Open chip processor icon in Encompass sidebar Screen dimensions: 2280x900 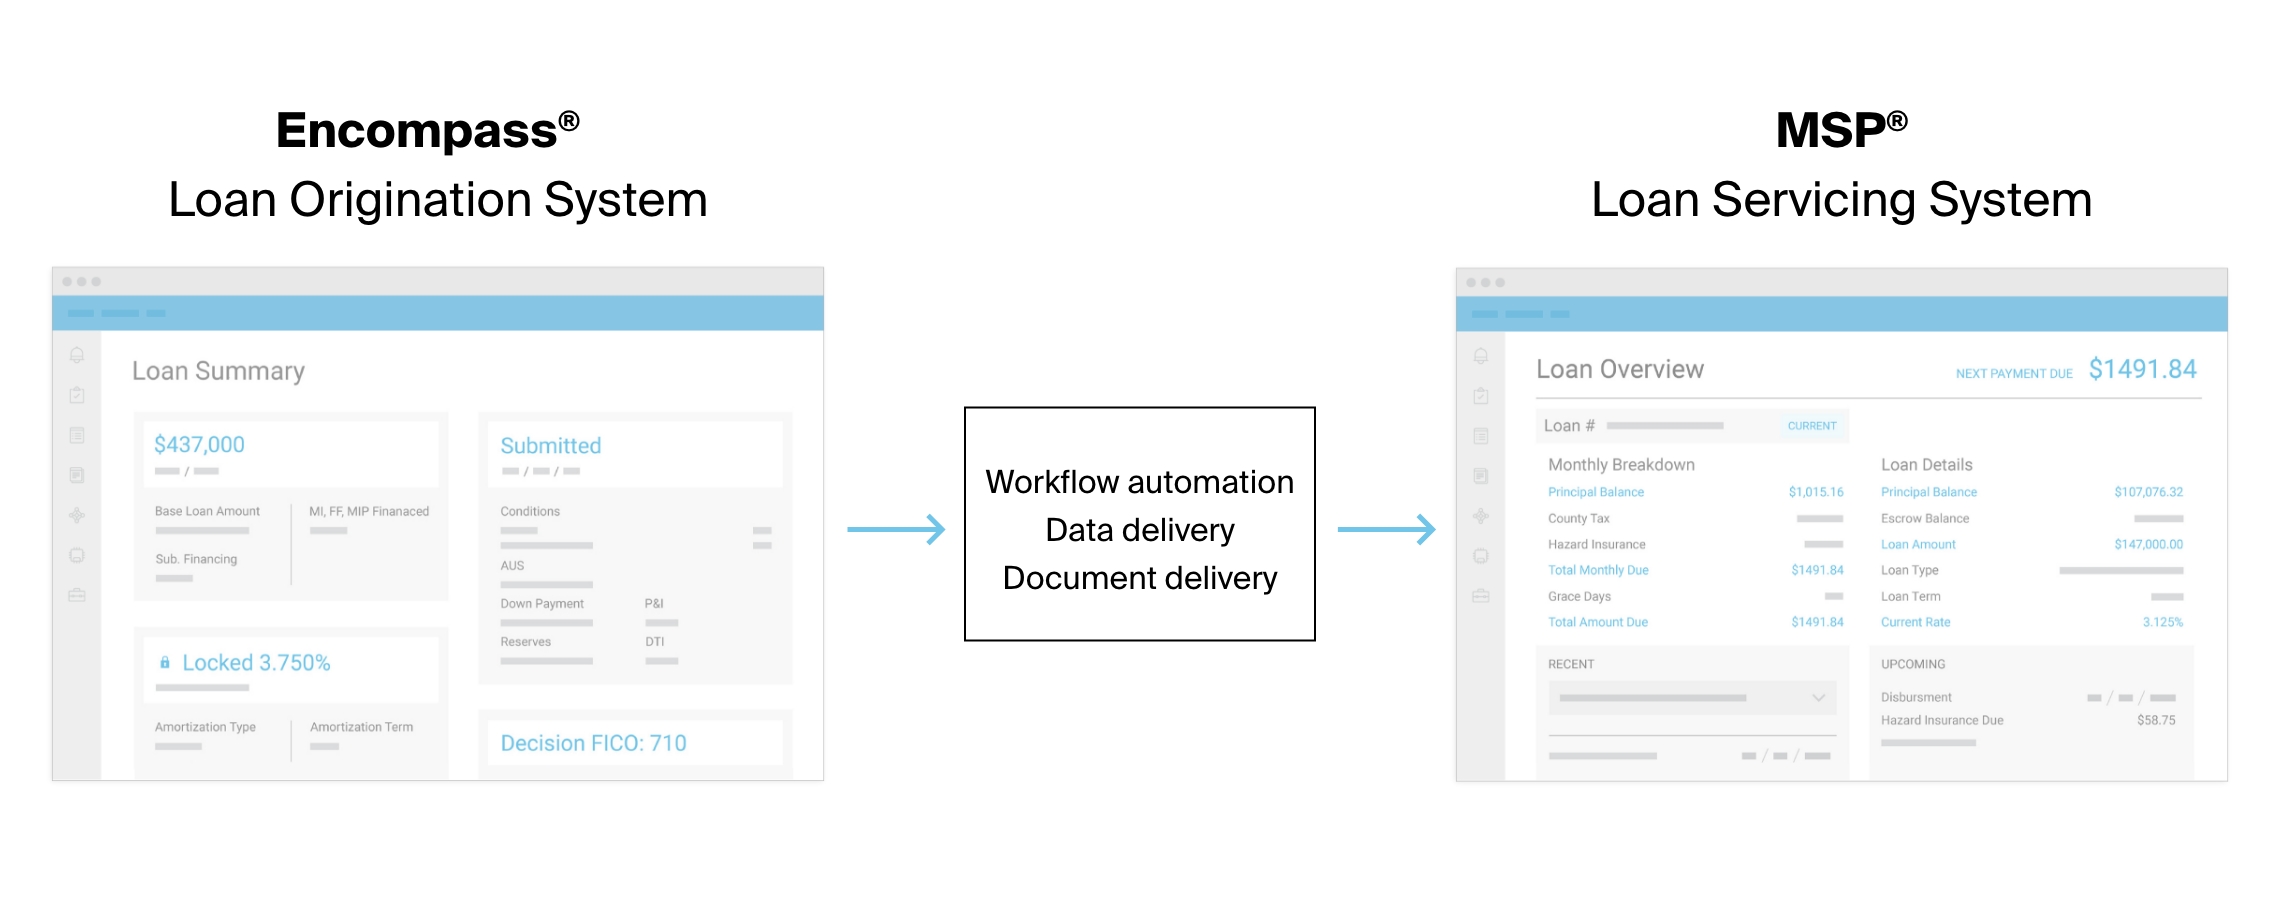point(77,555)
